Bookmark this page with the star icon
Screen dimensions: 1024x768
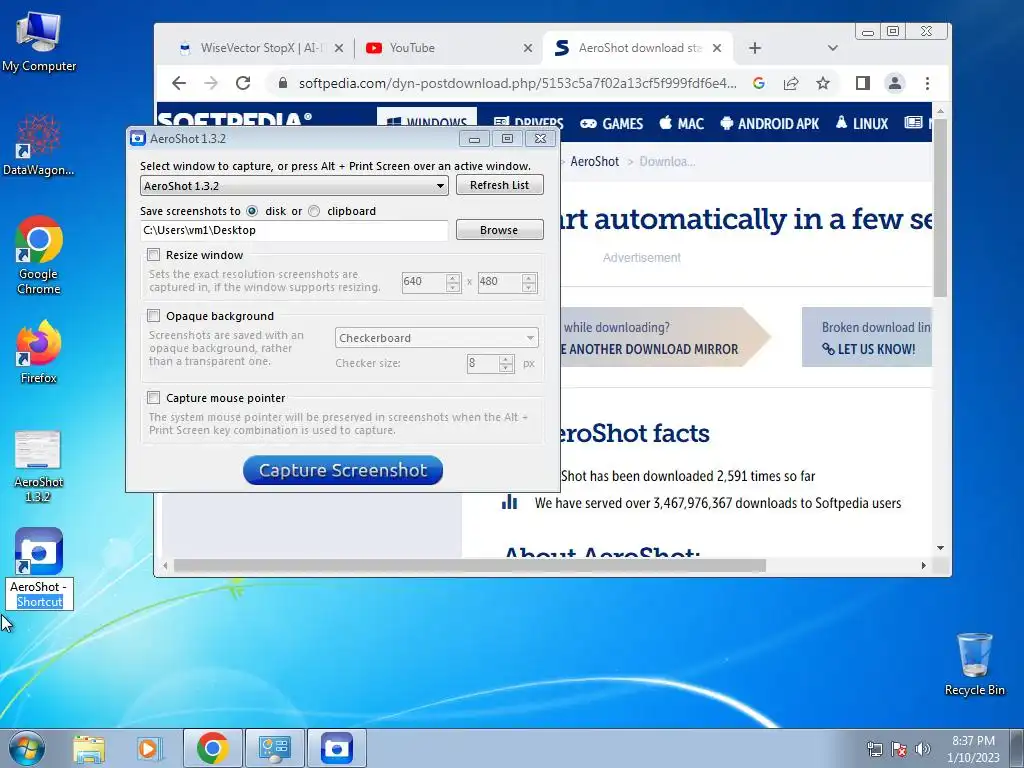point(823,83)
